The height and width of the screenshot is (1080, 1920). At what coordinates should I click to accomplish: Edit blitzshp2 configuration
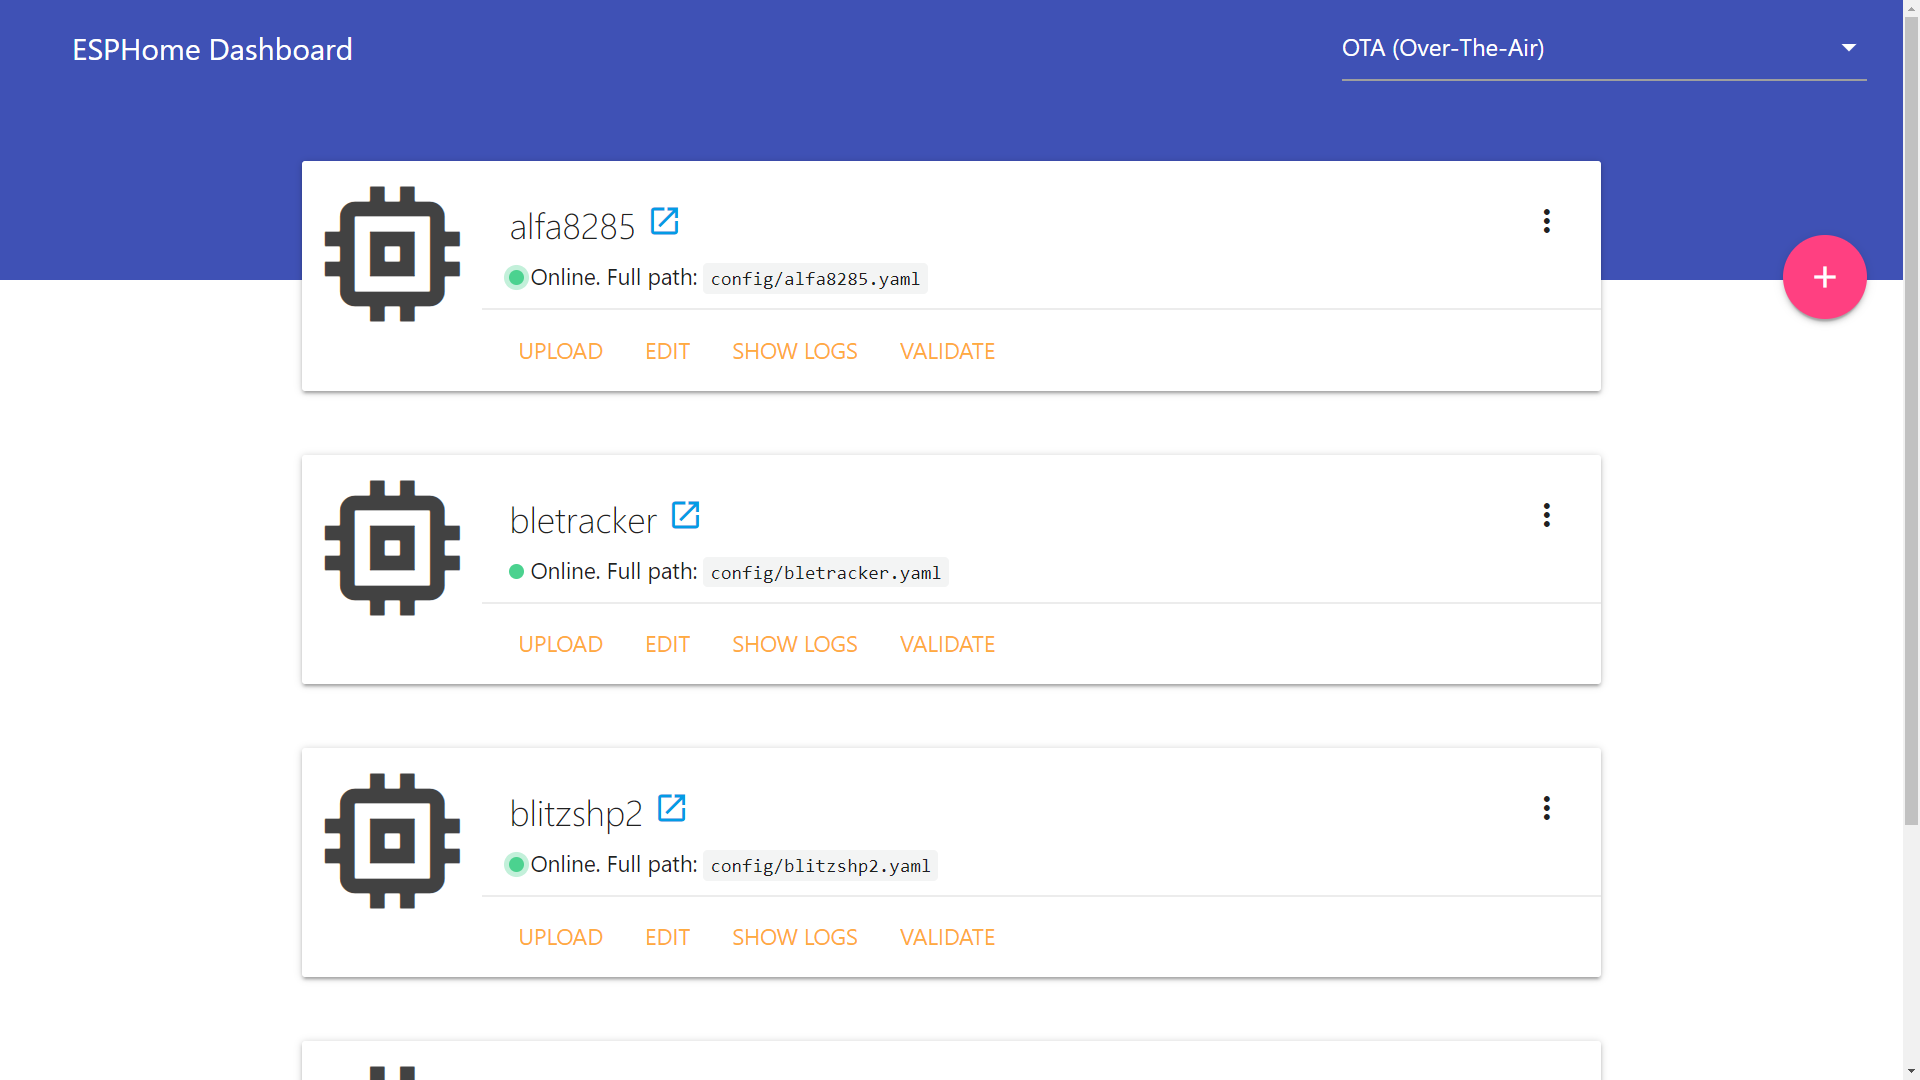click(667, 937)
